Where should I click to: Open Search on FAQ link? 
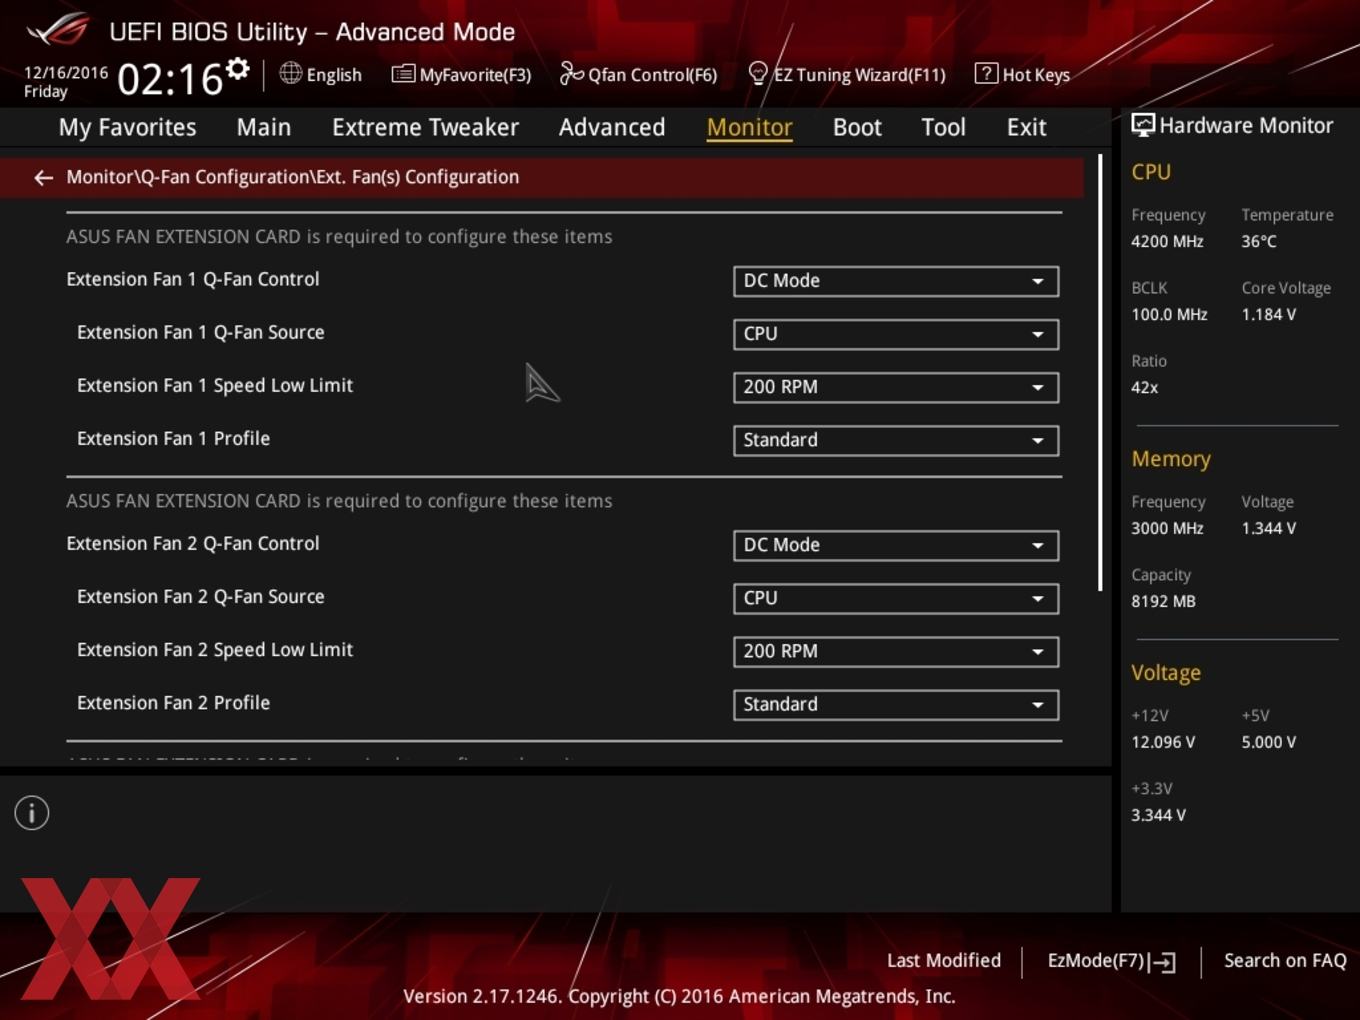(1285, 961)
